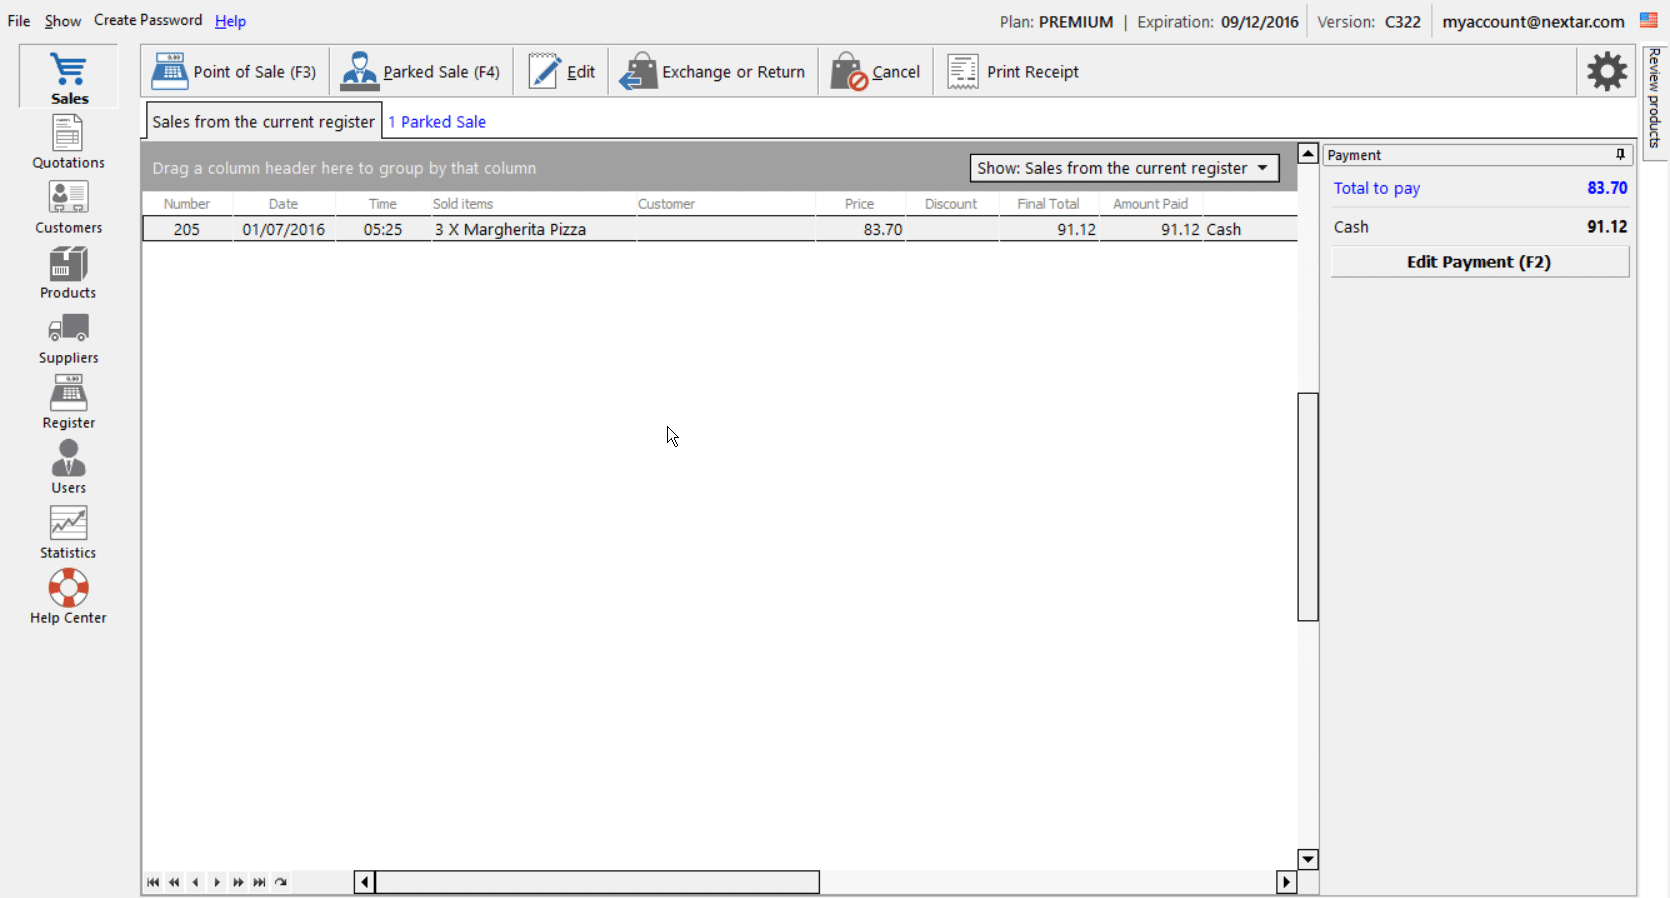Click the Create Password menu
Image resolution: width=1670 pixels, height=898 pixels.
pyautogui.click(x=148, y=20)
